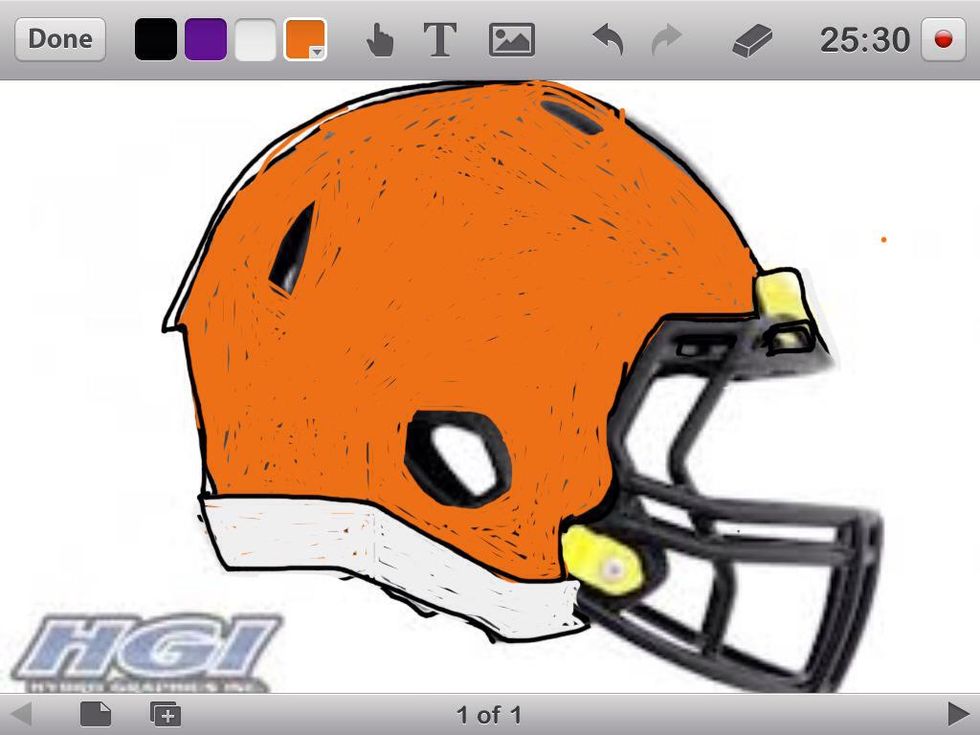This screenshot has height=735, width=980.
Task: Select the Text tool
Action: tap(439, 40)
